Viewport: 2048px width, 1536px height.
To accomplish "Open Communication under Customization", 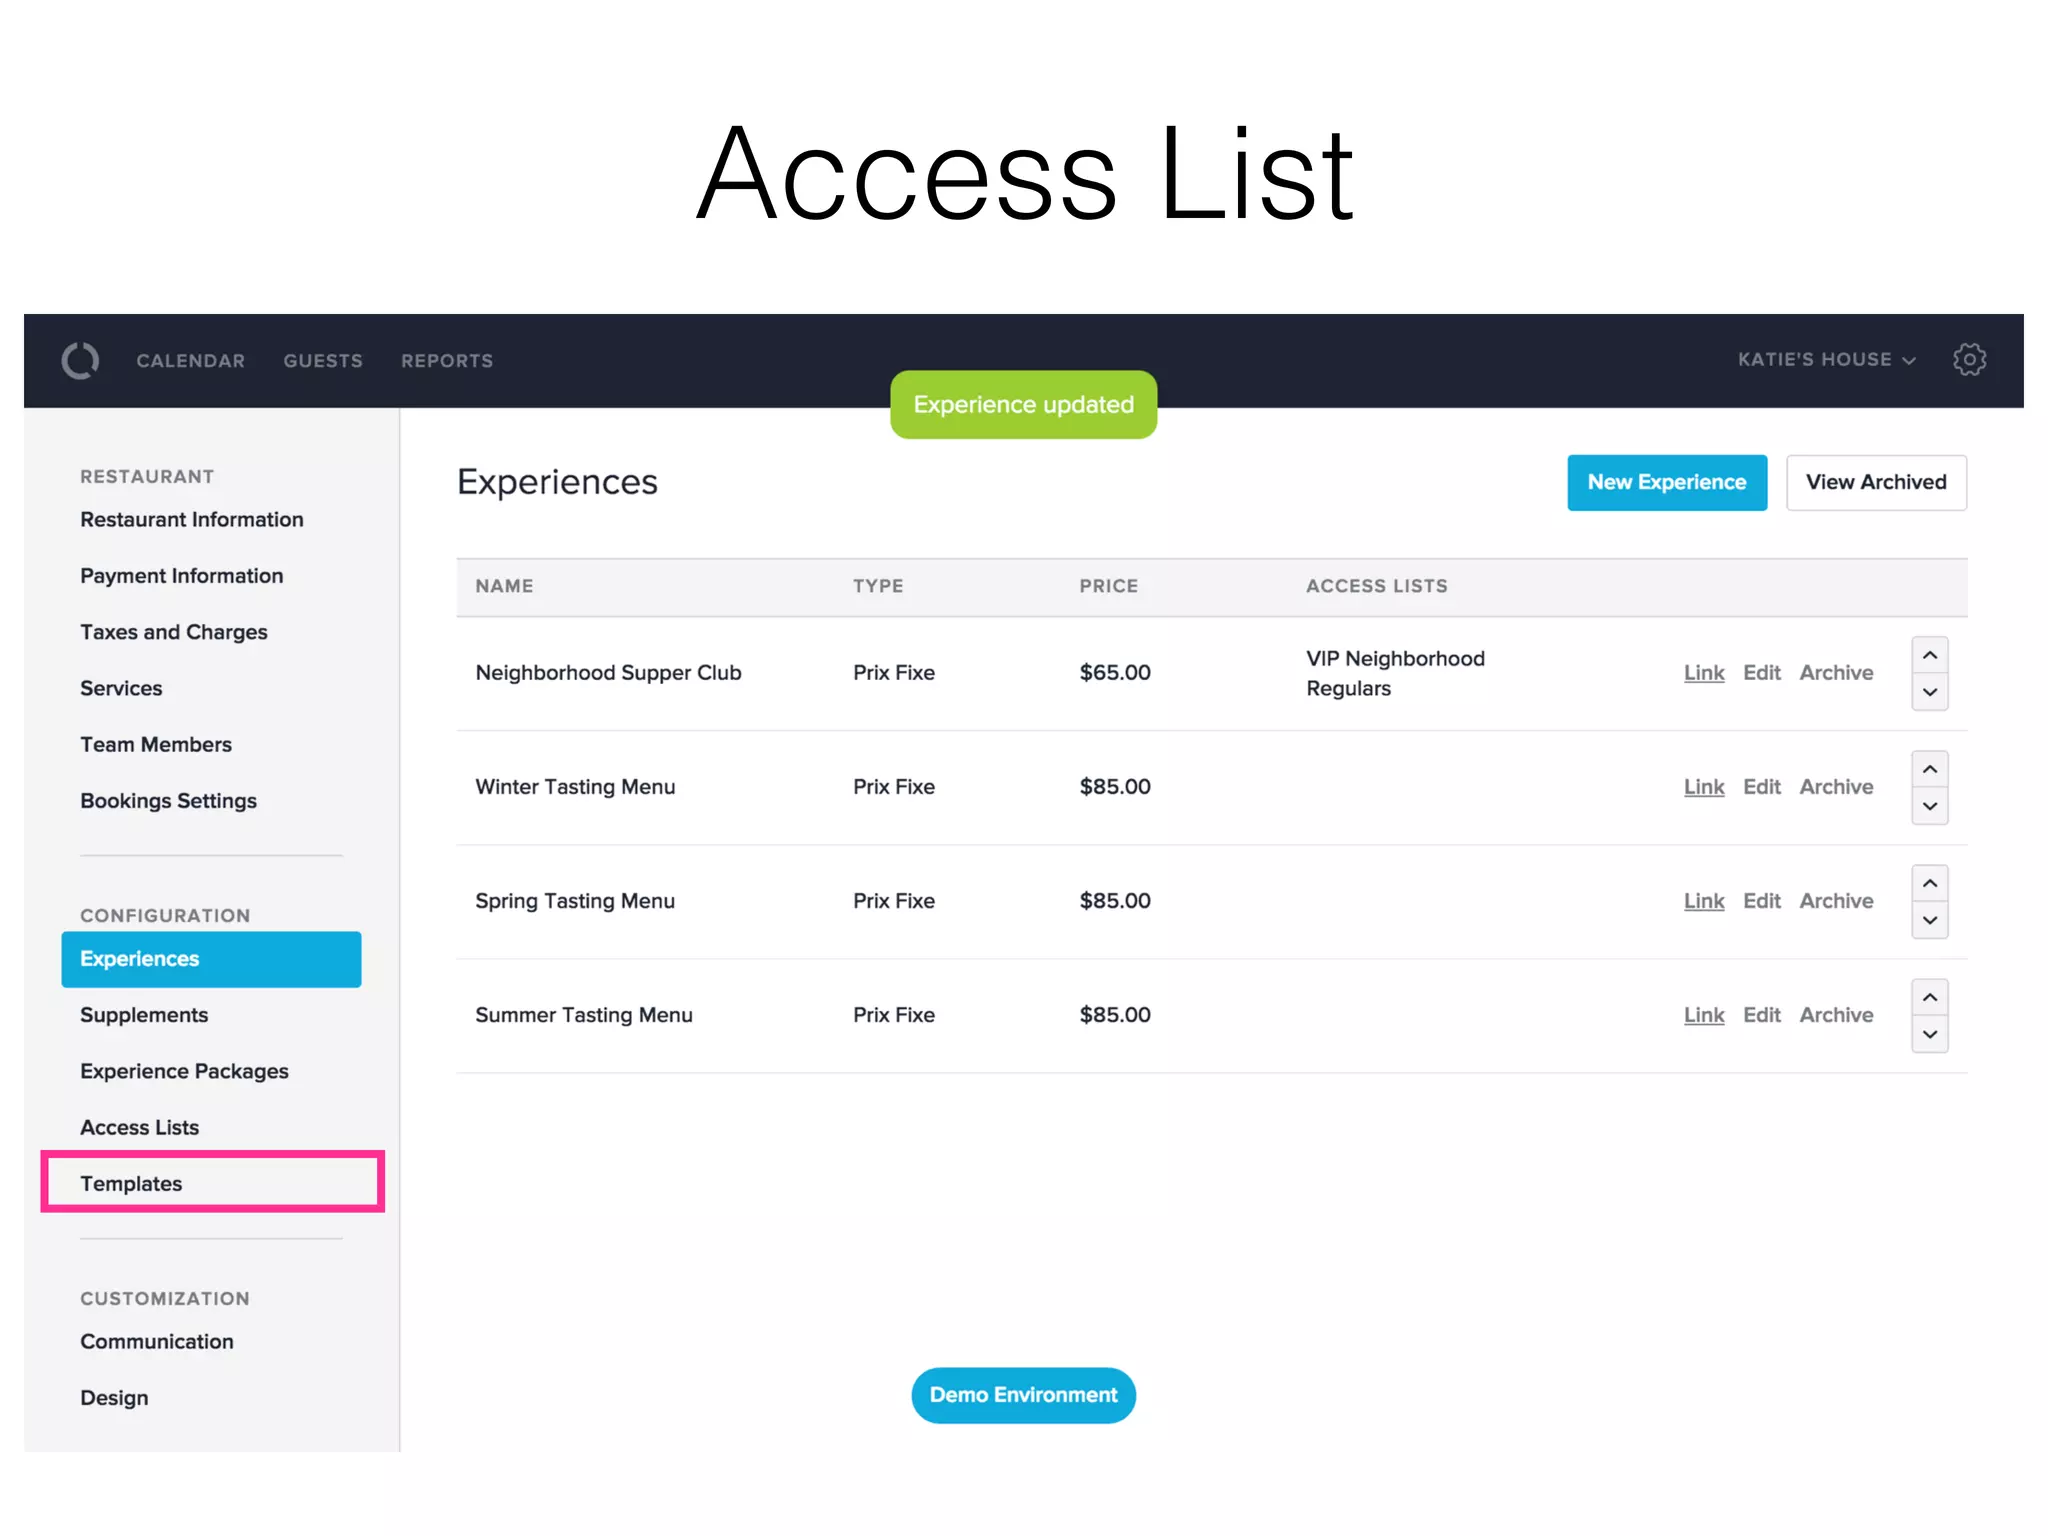I will [157, 1342].
